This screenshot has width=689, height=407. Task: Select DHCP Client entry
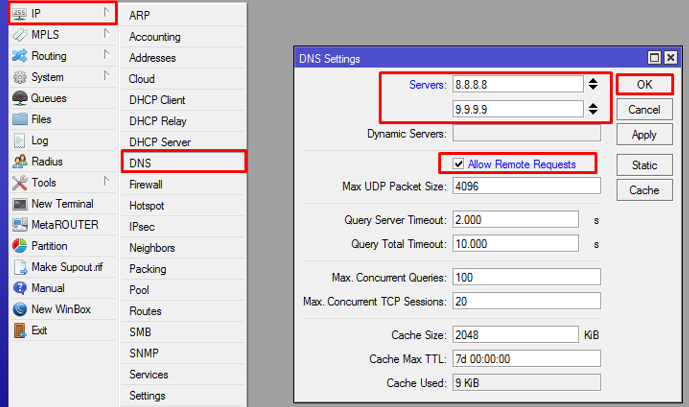(183, 100)
